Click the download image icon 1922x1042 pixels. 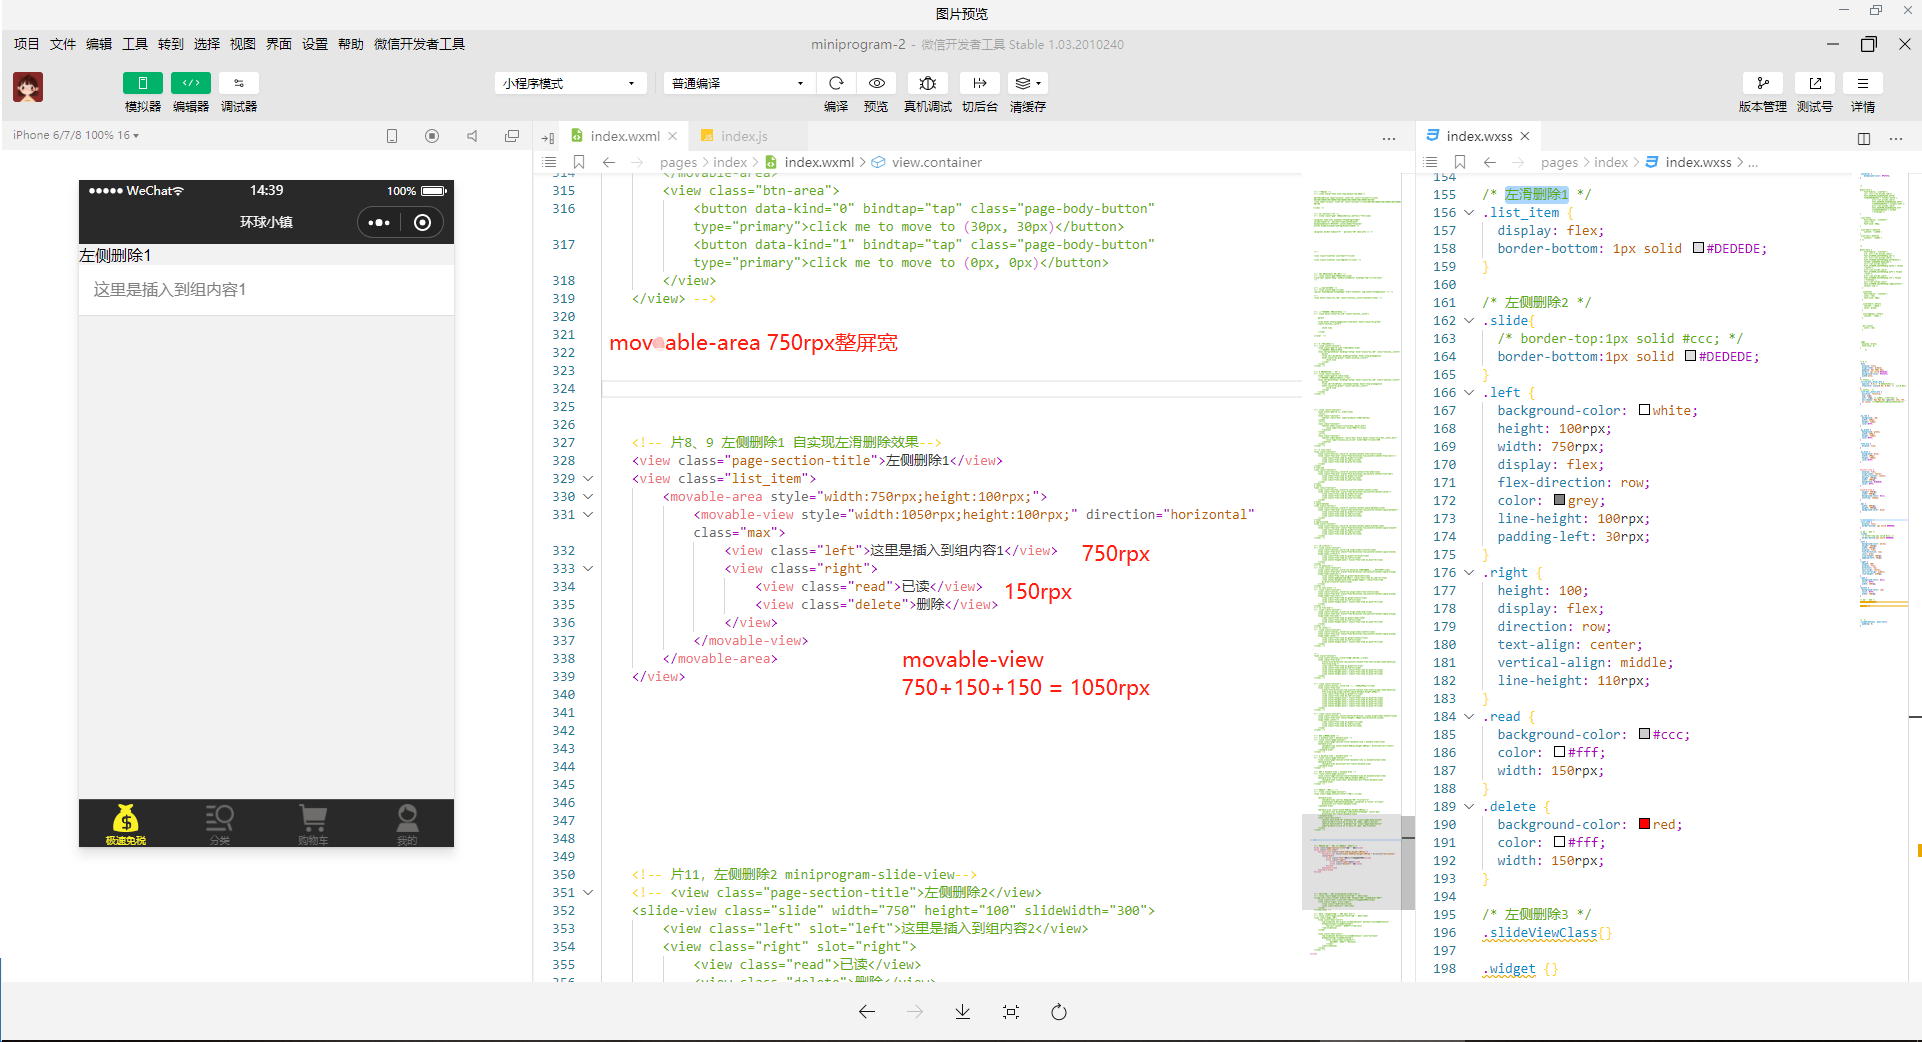click(x=963, y=1012)
